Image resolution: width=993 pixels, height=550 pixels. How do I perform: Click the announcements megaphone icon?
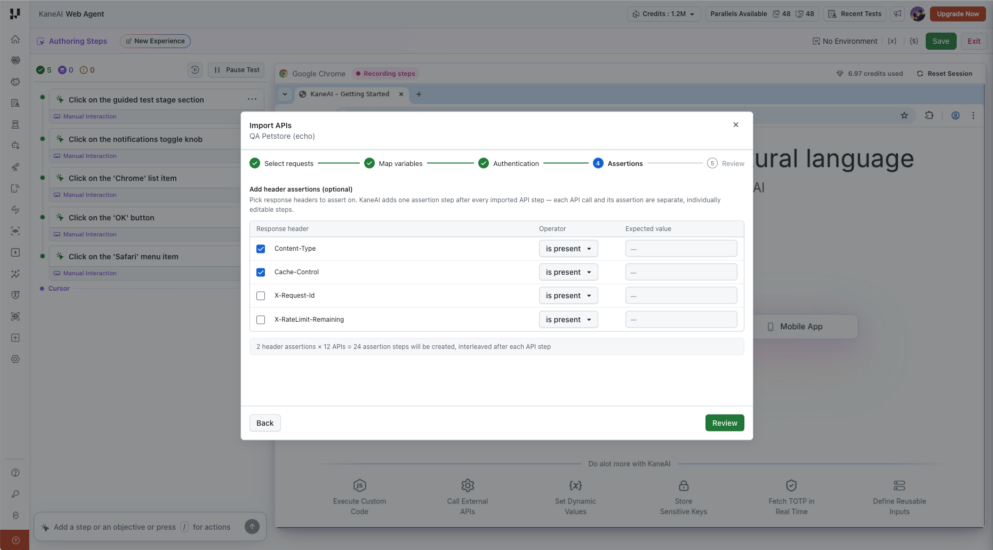click(x=897, y=14)
